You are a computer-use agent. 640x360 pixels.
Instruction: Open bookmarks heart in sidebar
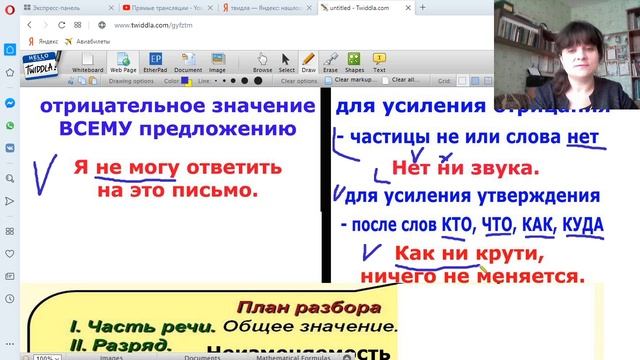10,254
